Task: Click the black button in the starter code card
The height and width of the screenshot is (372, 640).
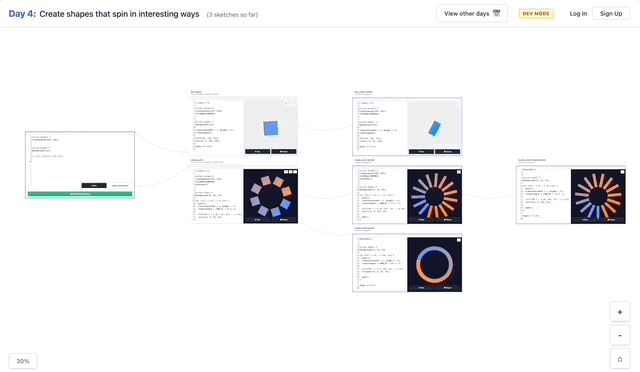Action: click(x=94, y=185)
